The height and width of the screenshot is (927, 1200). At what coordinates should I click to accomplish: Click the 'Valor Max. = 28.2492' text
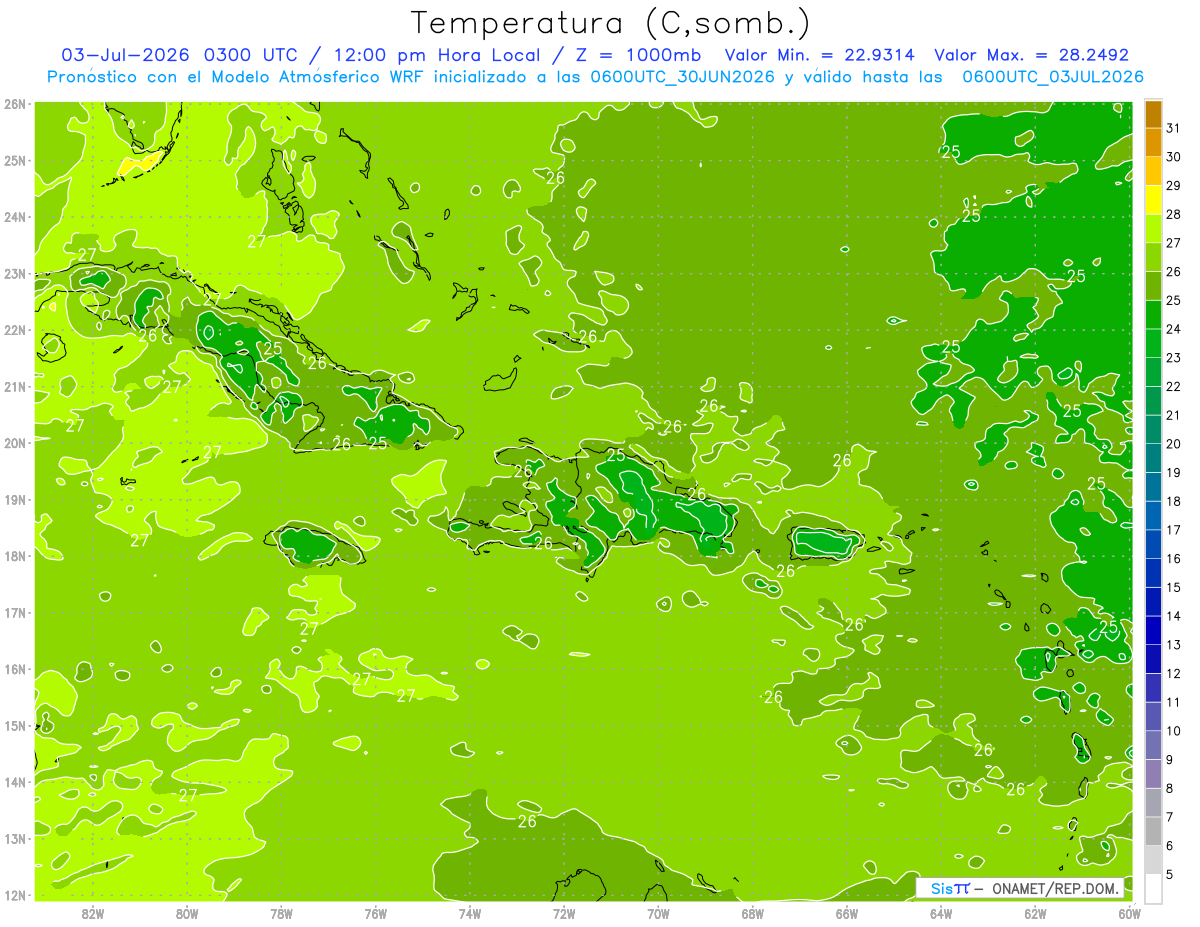point(1031,55)
